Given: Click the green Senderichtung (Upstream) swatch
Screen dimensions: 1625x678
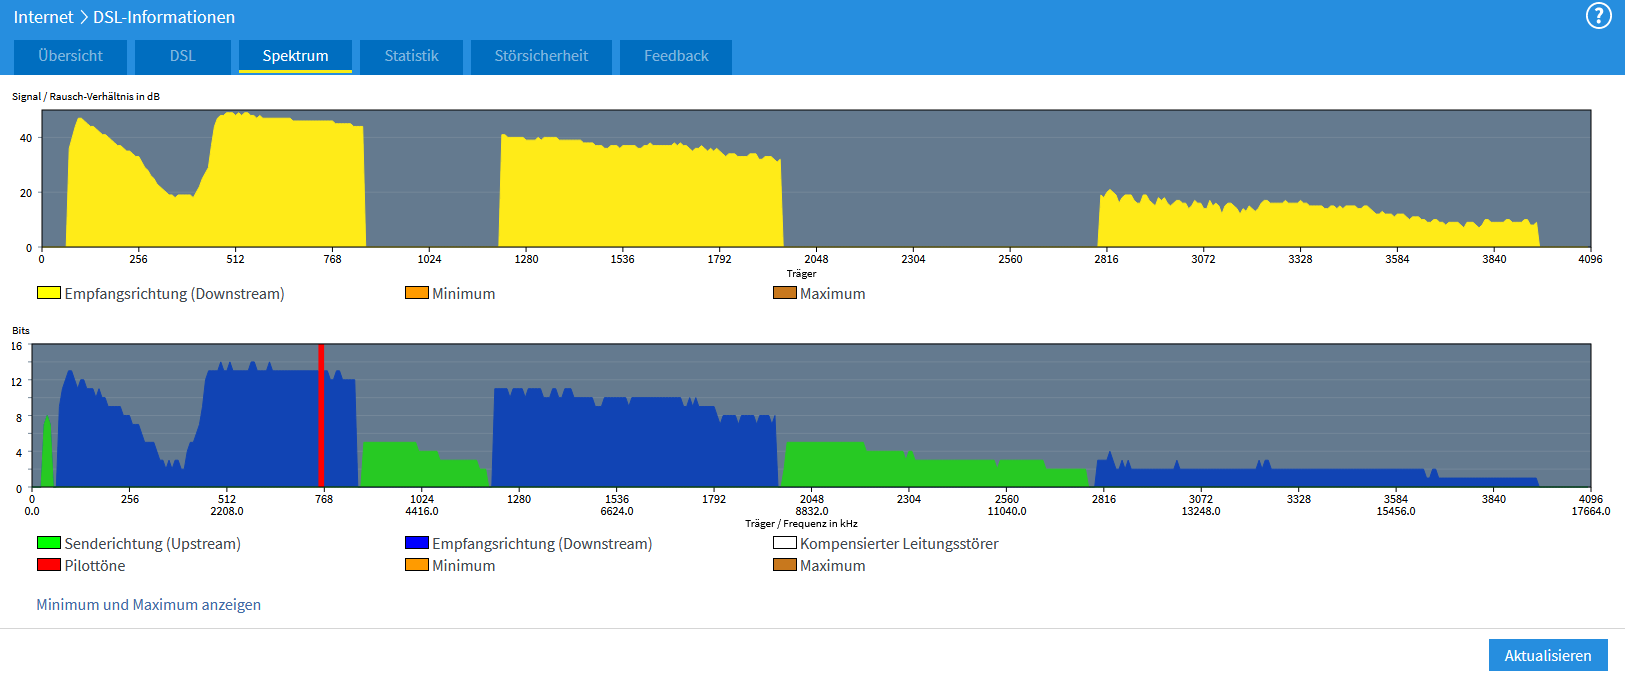Looking at the screenshot, I should point(49,543).
